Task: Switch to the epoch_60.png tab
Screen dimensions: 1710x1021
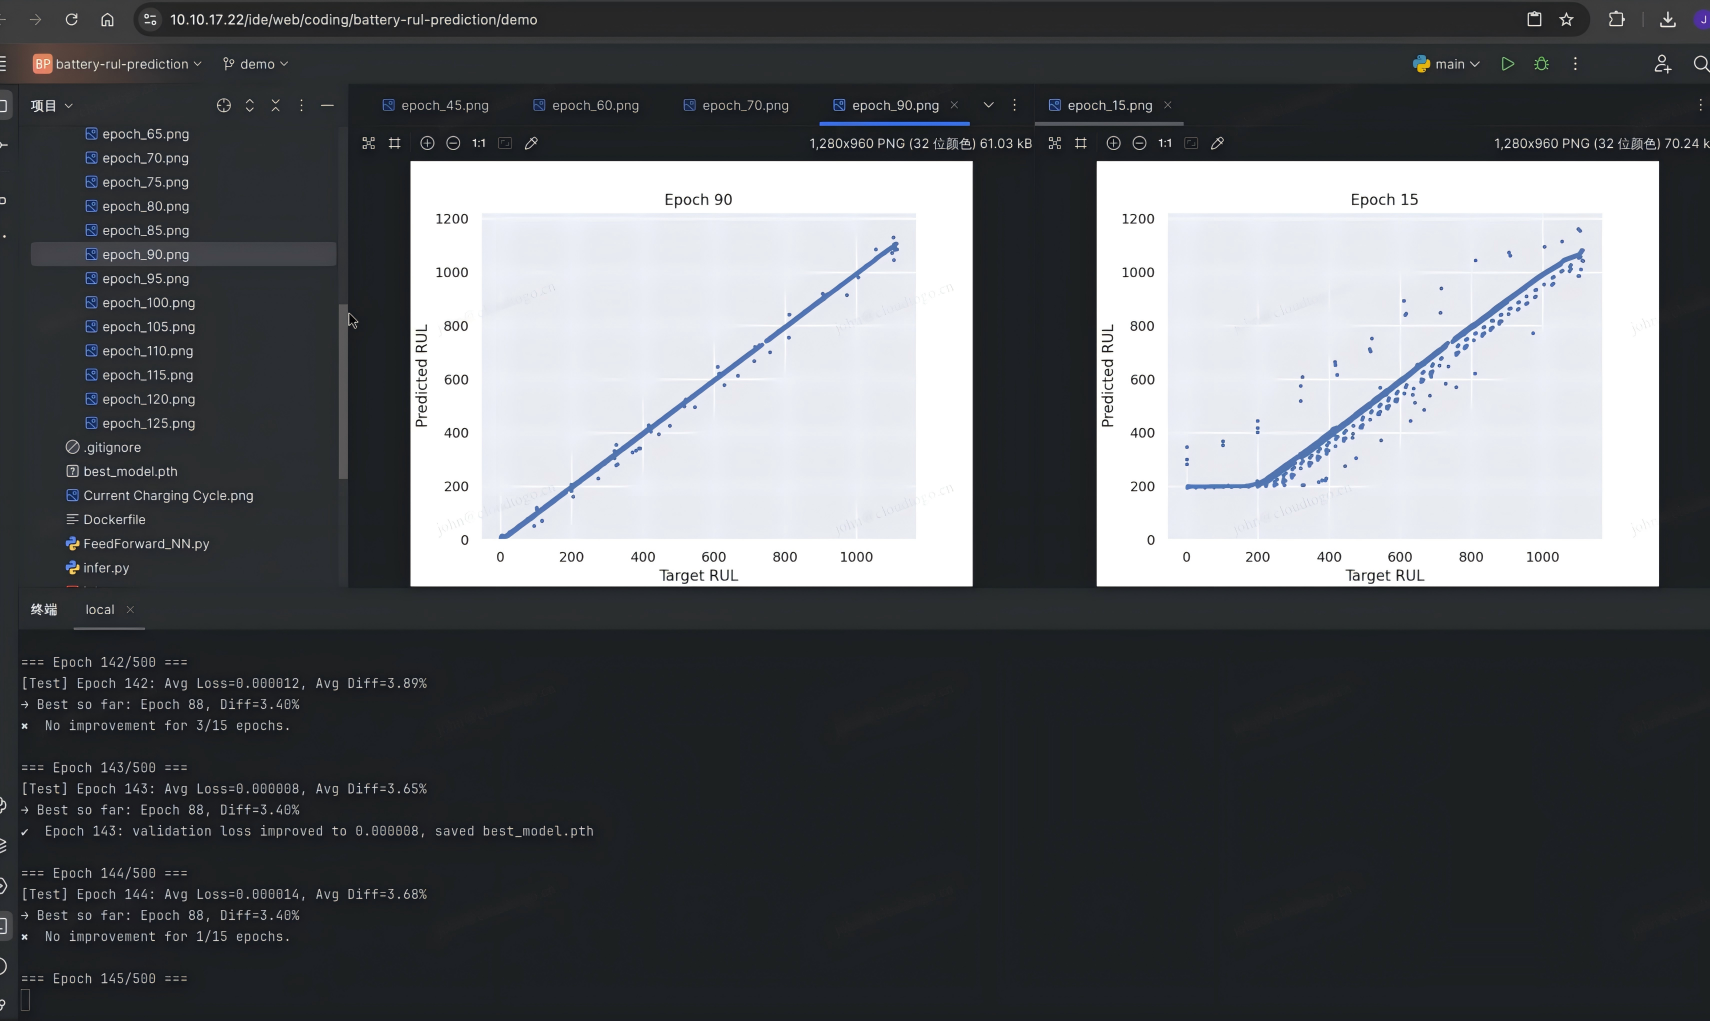Action: [594, 105]
